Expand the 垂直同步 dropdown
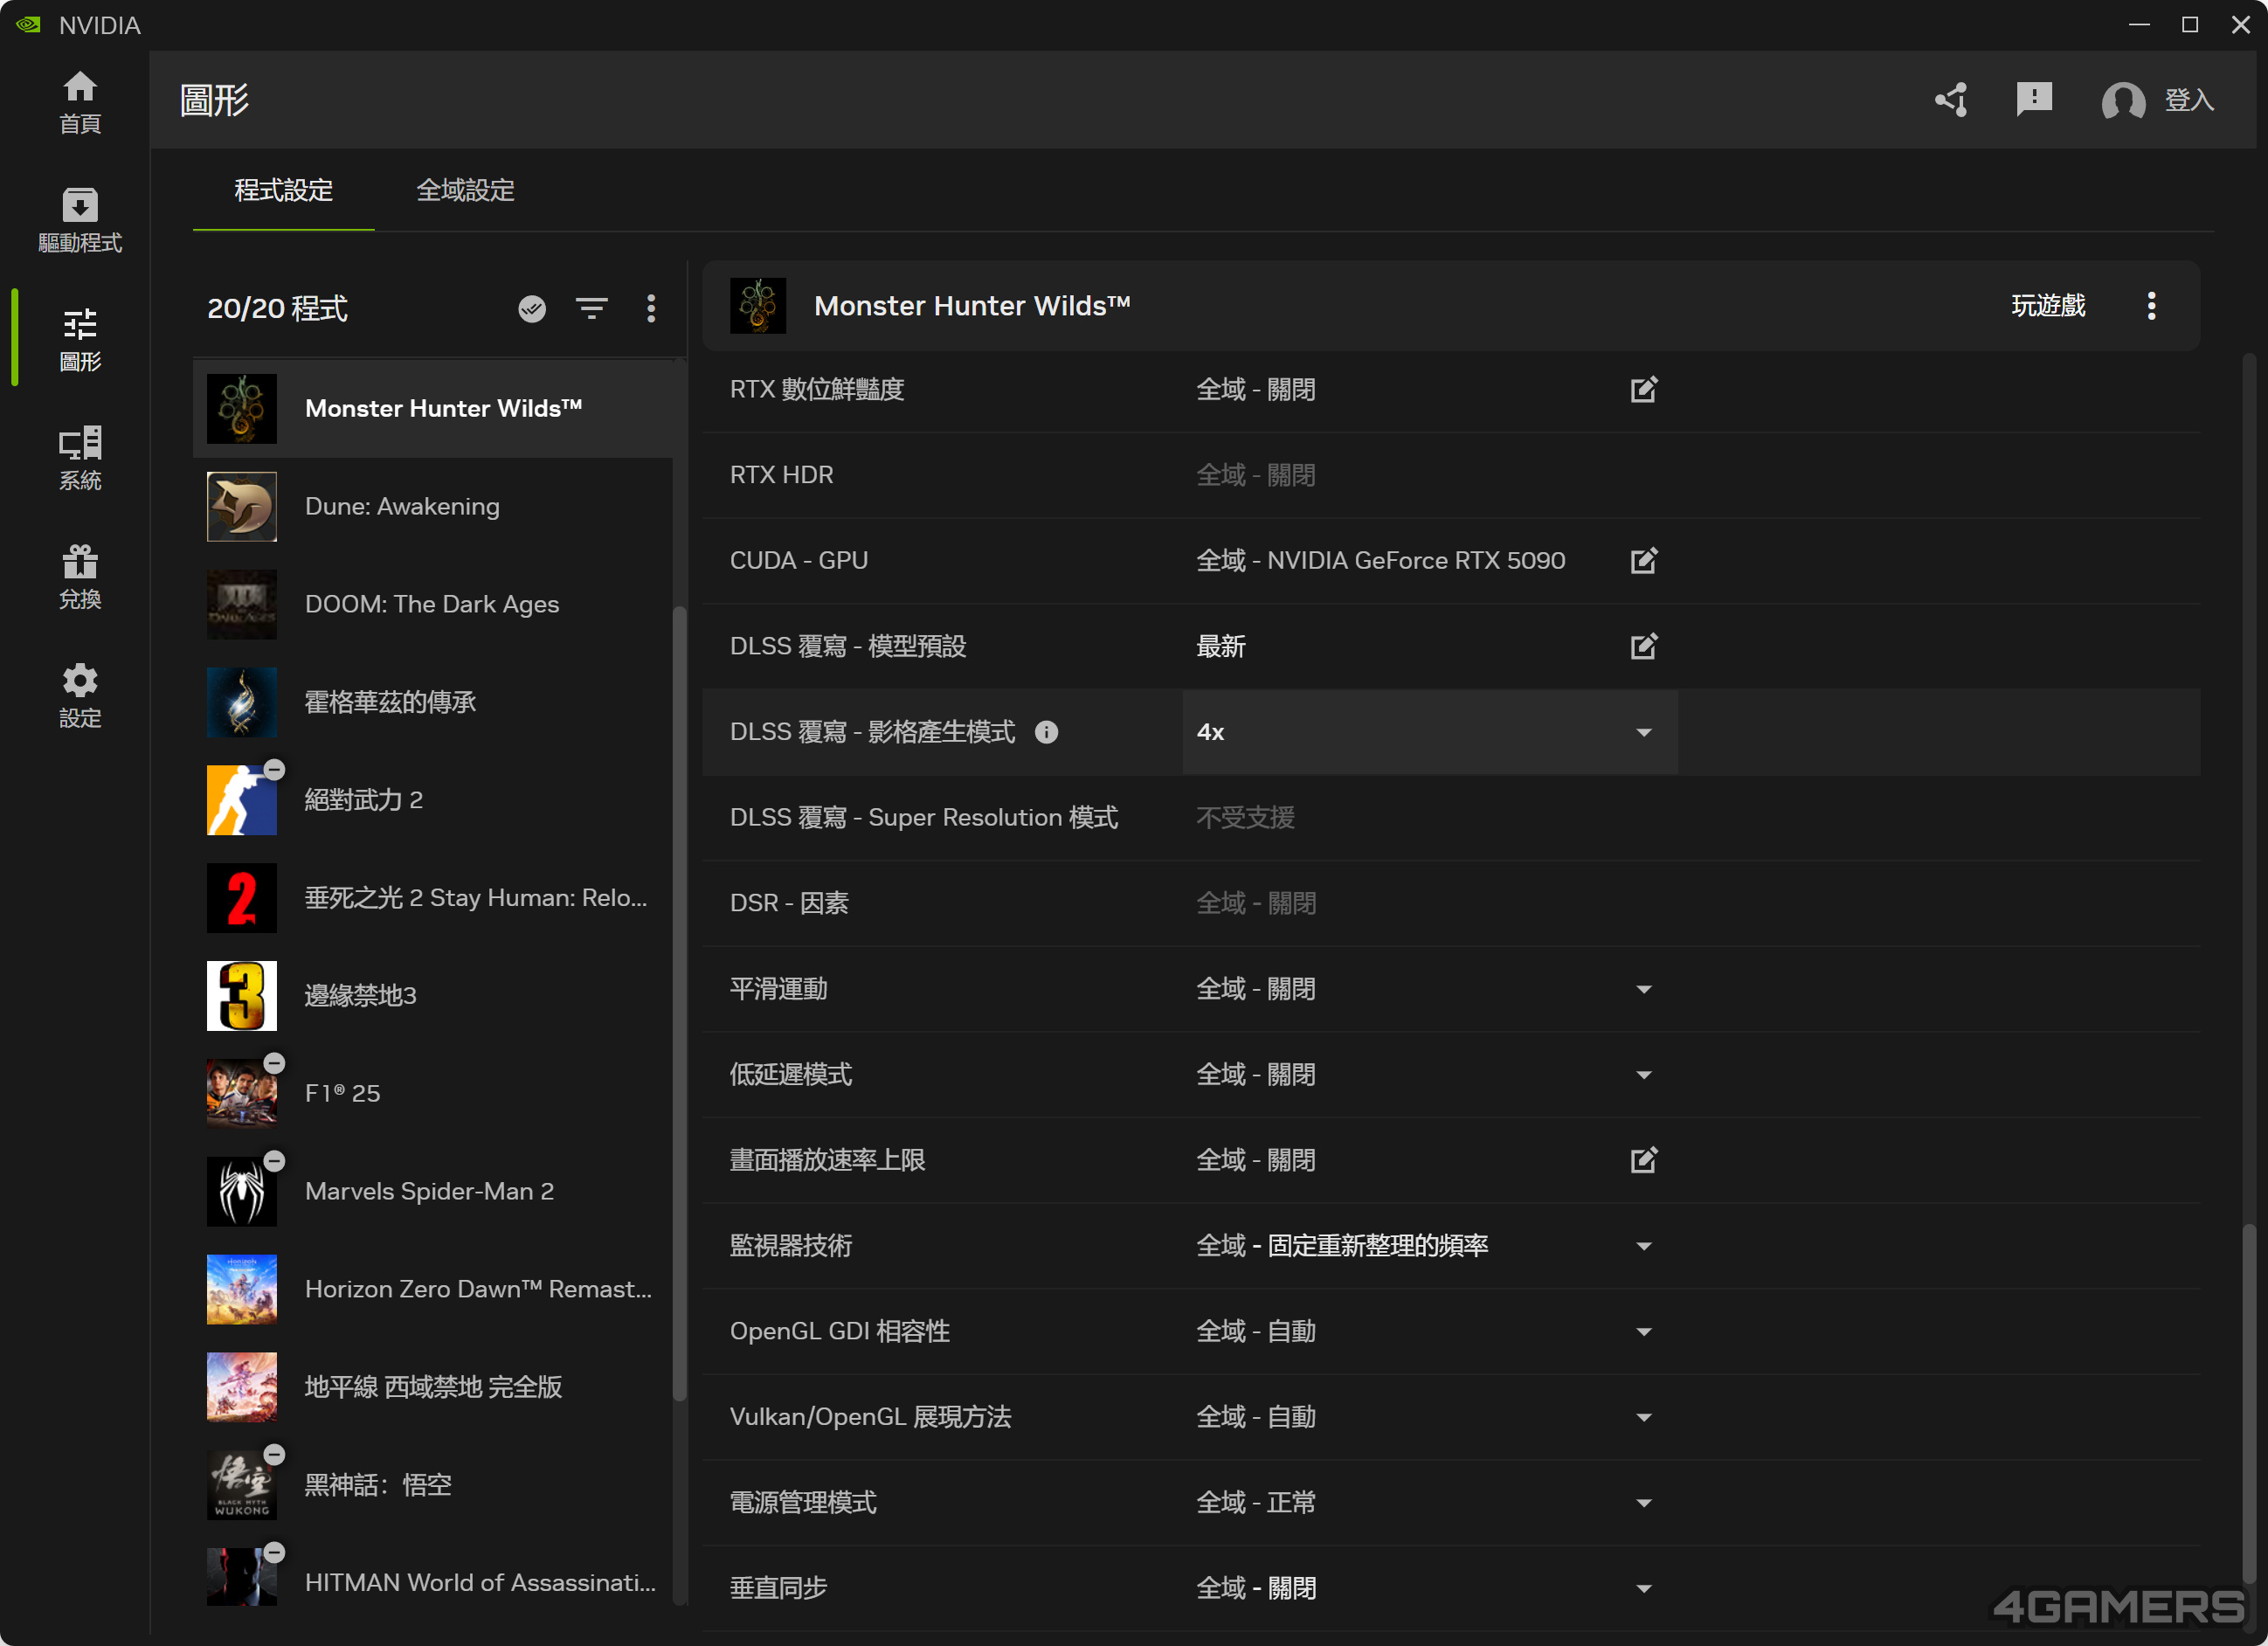The height and width of the screenshot is (1646, 2268). pos(1643,1588)
